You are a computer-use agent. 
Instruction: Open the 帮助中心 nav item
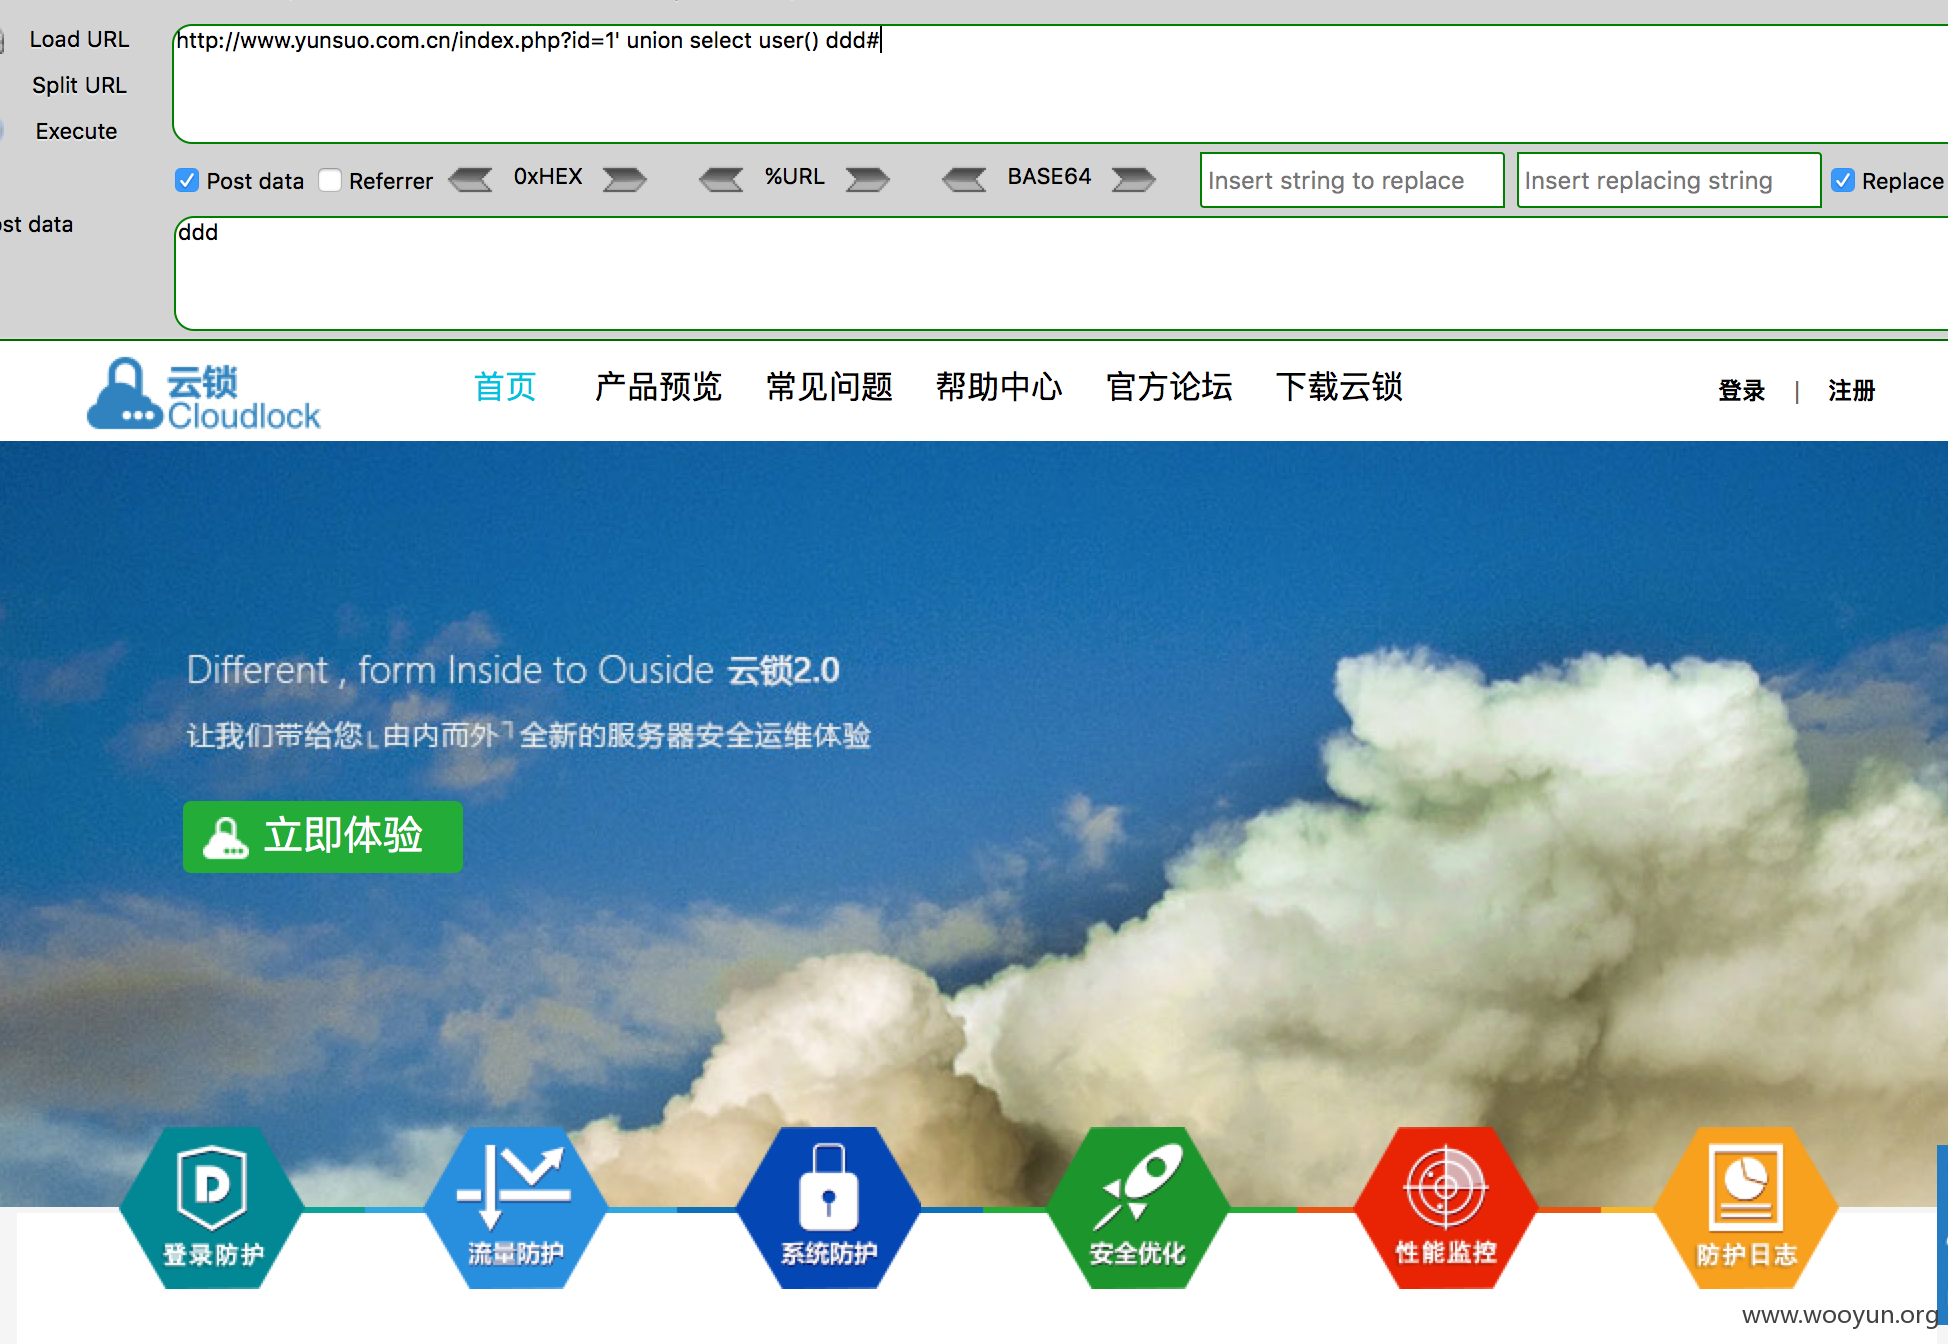click(999, 386)
